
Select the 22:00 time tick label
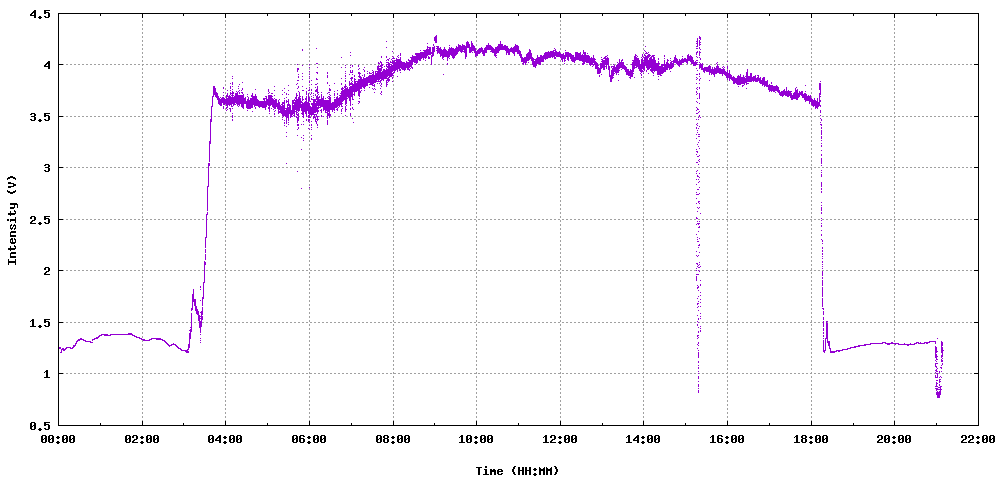(x=978, y=439)
